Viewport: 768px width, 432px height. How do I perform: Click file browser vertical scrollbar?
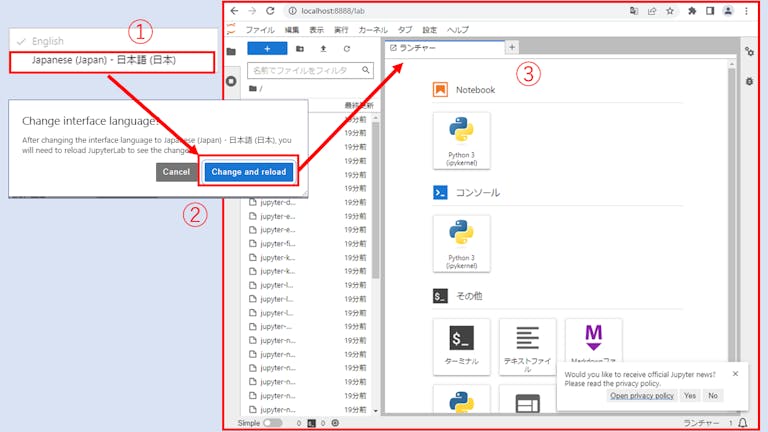point(376,200)
